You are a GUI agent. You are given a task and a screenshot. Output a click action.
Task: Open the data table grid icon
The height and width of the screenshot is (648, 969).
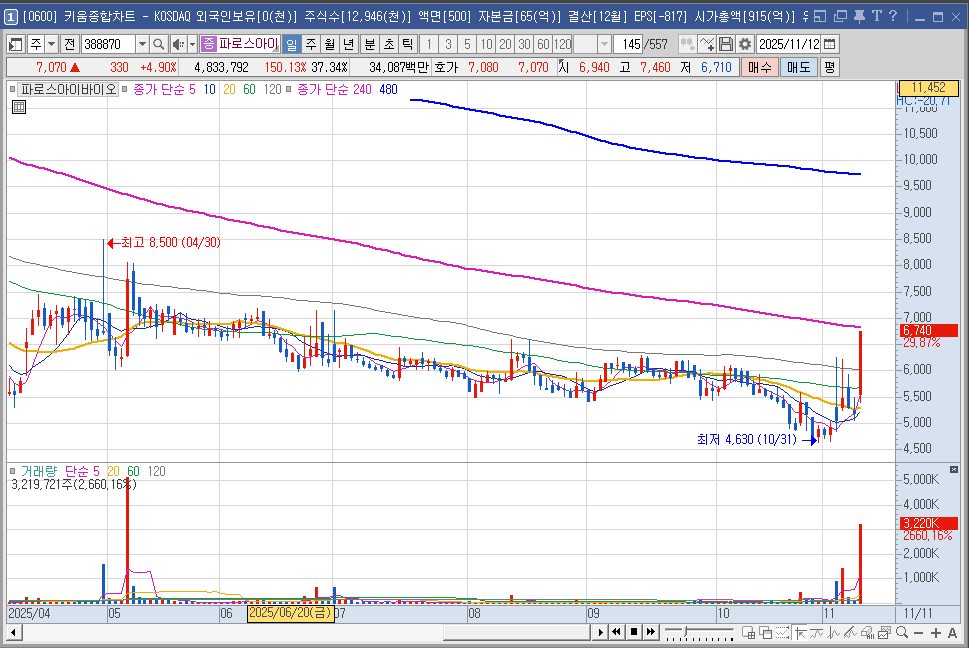pos(19,107)
